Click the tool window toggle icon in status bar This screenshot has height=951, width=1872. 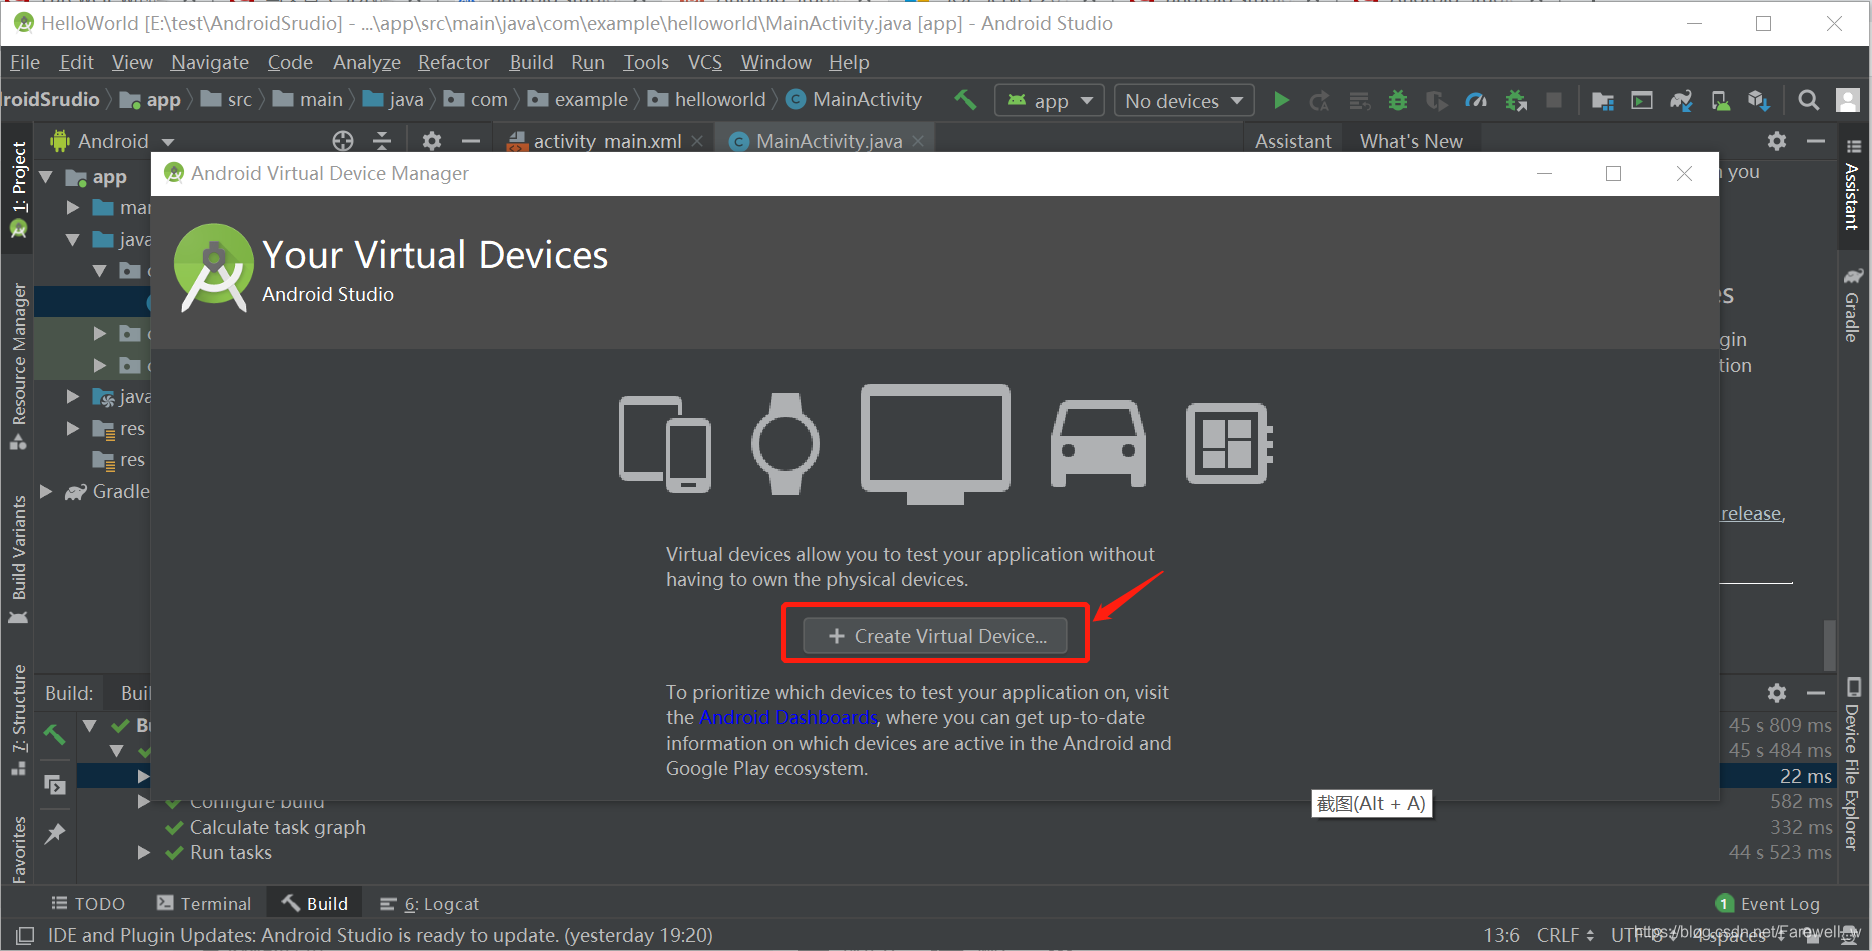pos(24,935)
